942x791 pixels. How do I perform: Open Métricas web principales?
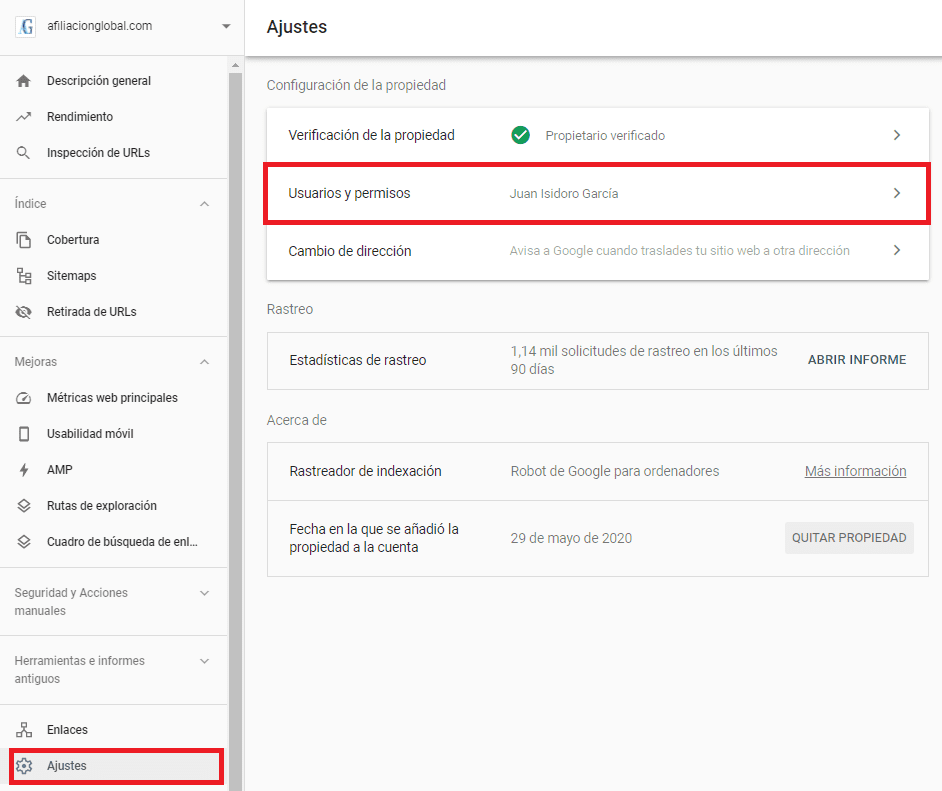pyautogui.click(x=114, y=398)
